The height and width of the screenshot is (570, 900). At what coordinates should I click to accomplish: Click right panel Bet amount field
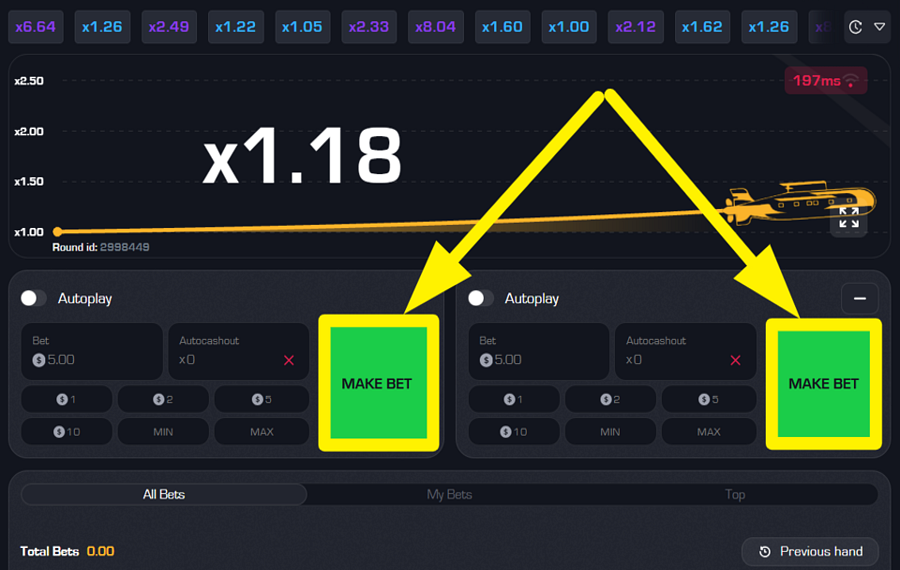click(539, 351)
